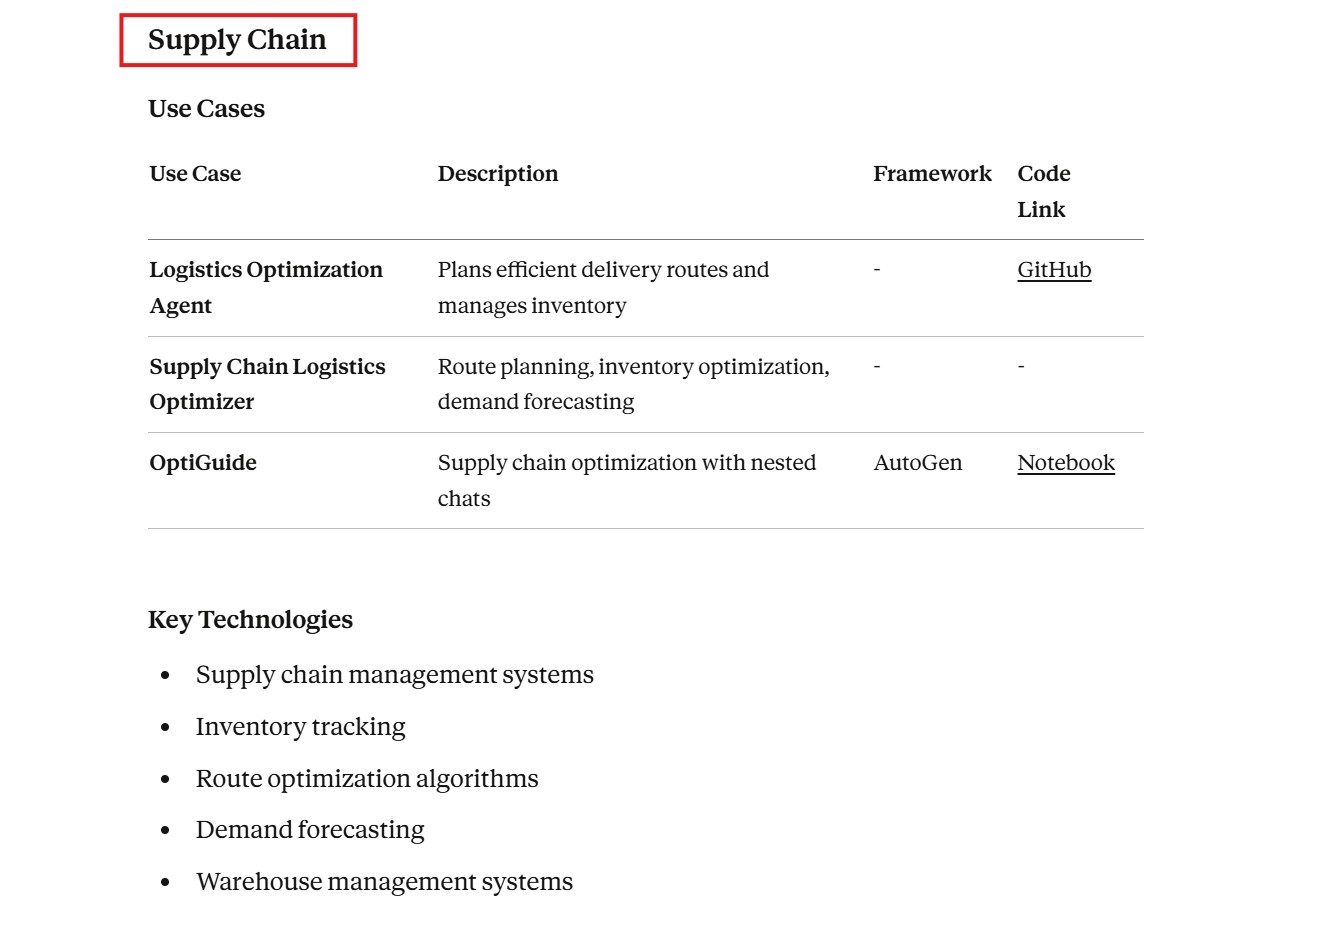Click Supply Chain Logistics Optimizer row title
The image size is (1324, 947).
click(x=267, y=384)
